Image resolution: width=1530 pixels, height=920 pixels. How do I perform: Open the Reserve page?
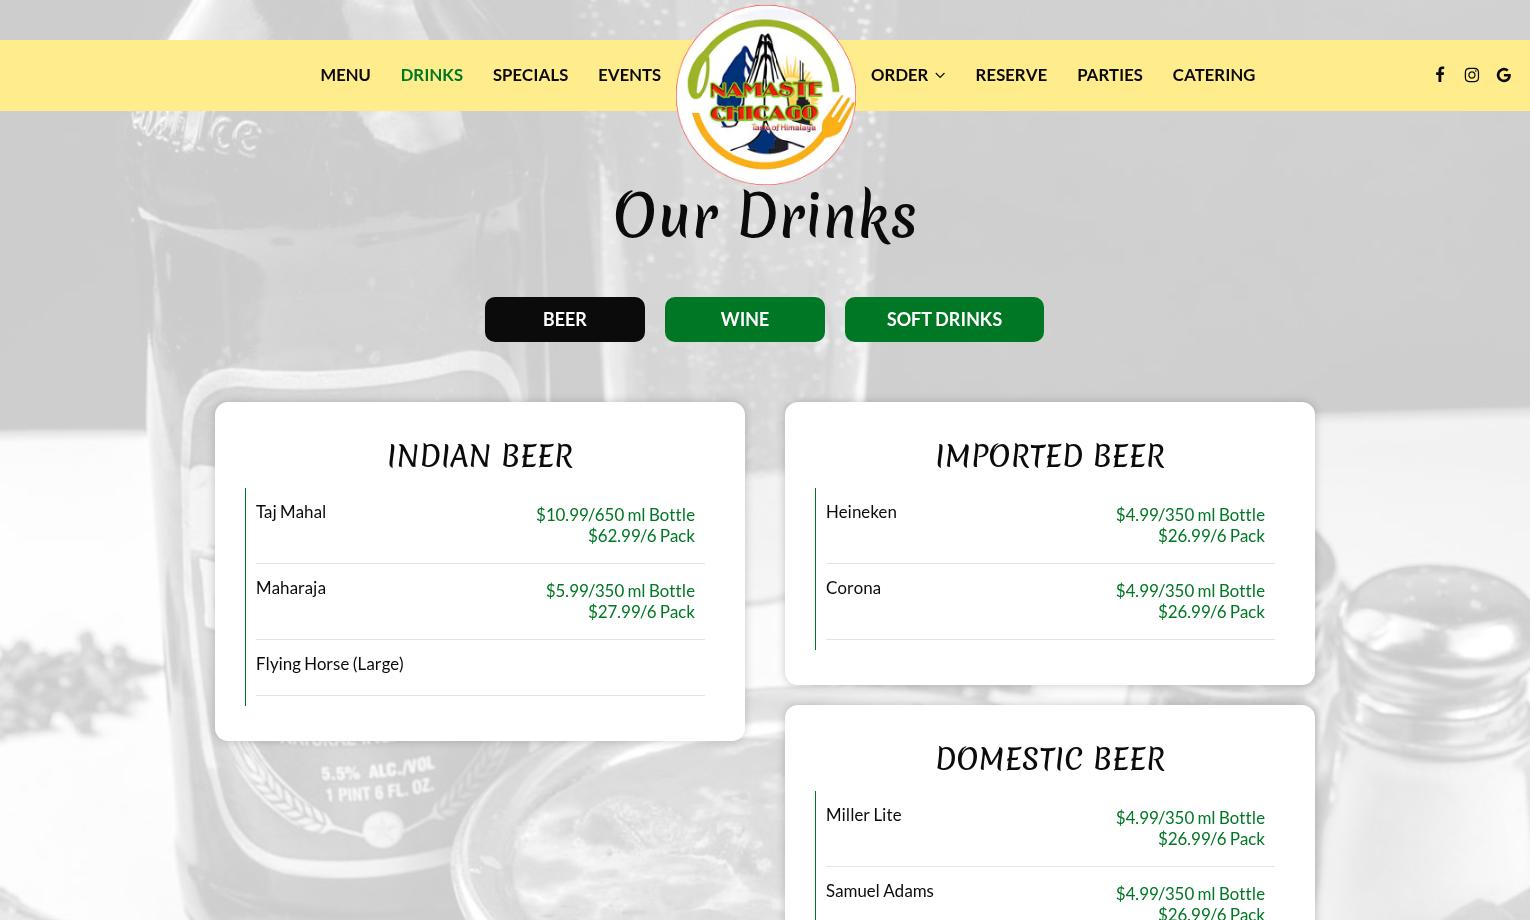click(x=1011, y=75)
